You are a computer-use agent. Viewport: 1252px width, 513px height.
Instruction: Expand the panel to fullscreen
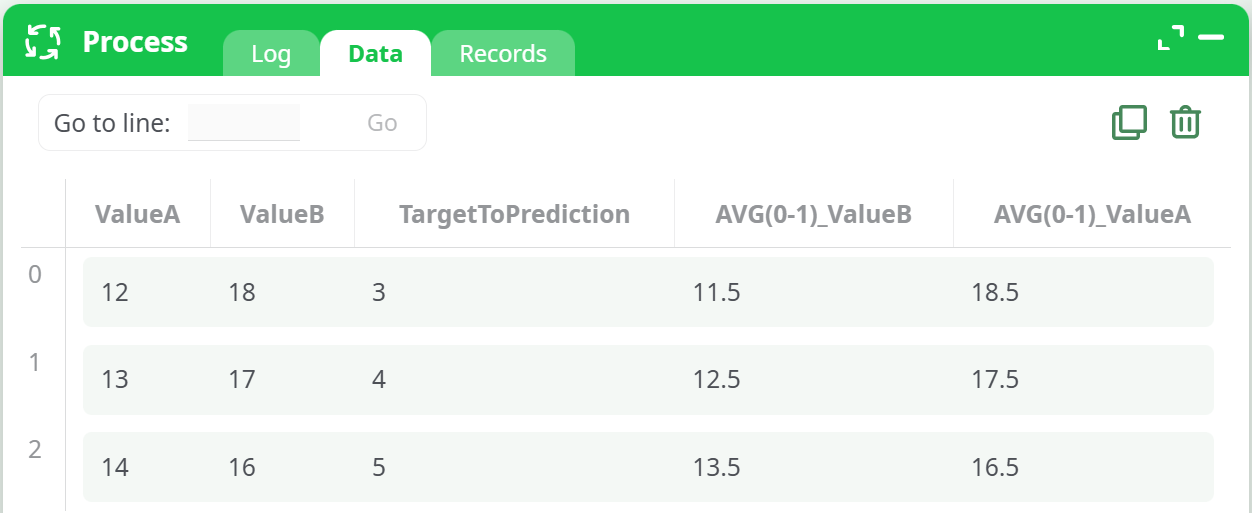1170,38
